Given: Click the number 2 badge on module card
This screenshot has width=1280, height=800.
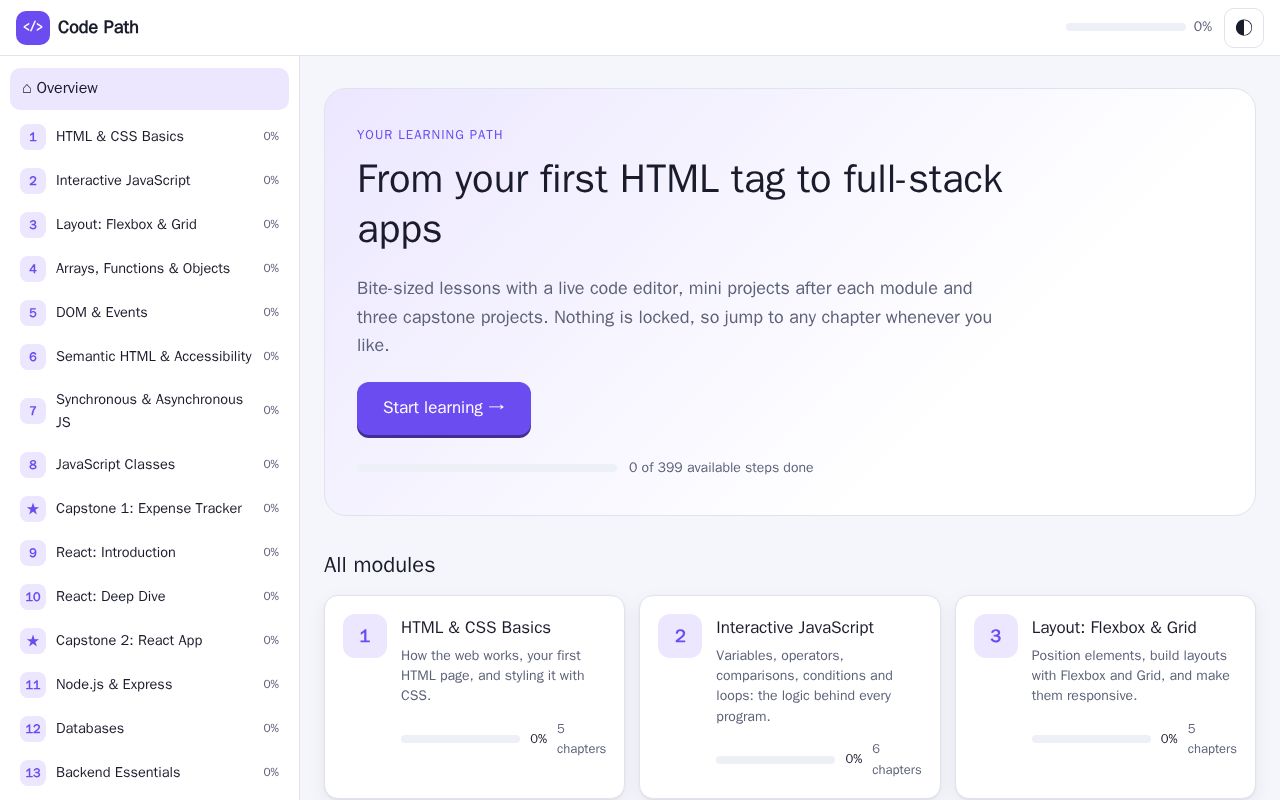Looking at the screenshot, I should click(680, 636).
